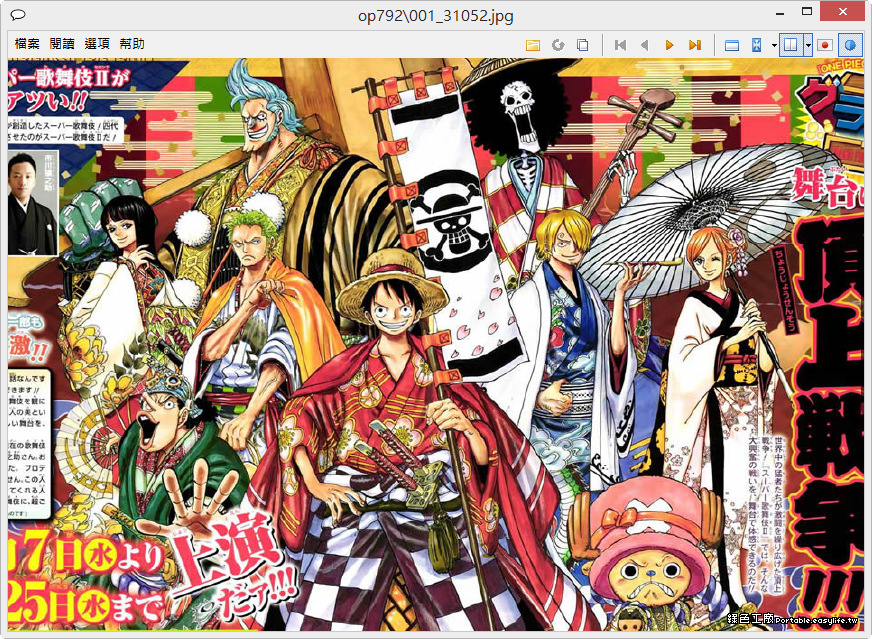872x639 pixels.
Task: Click the fit-to-window scaling icon
Action: coord(756,45)
